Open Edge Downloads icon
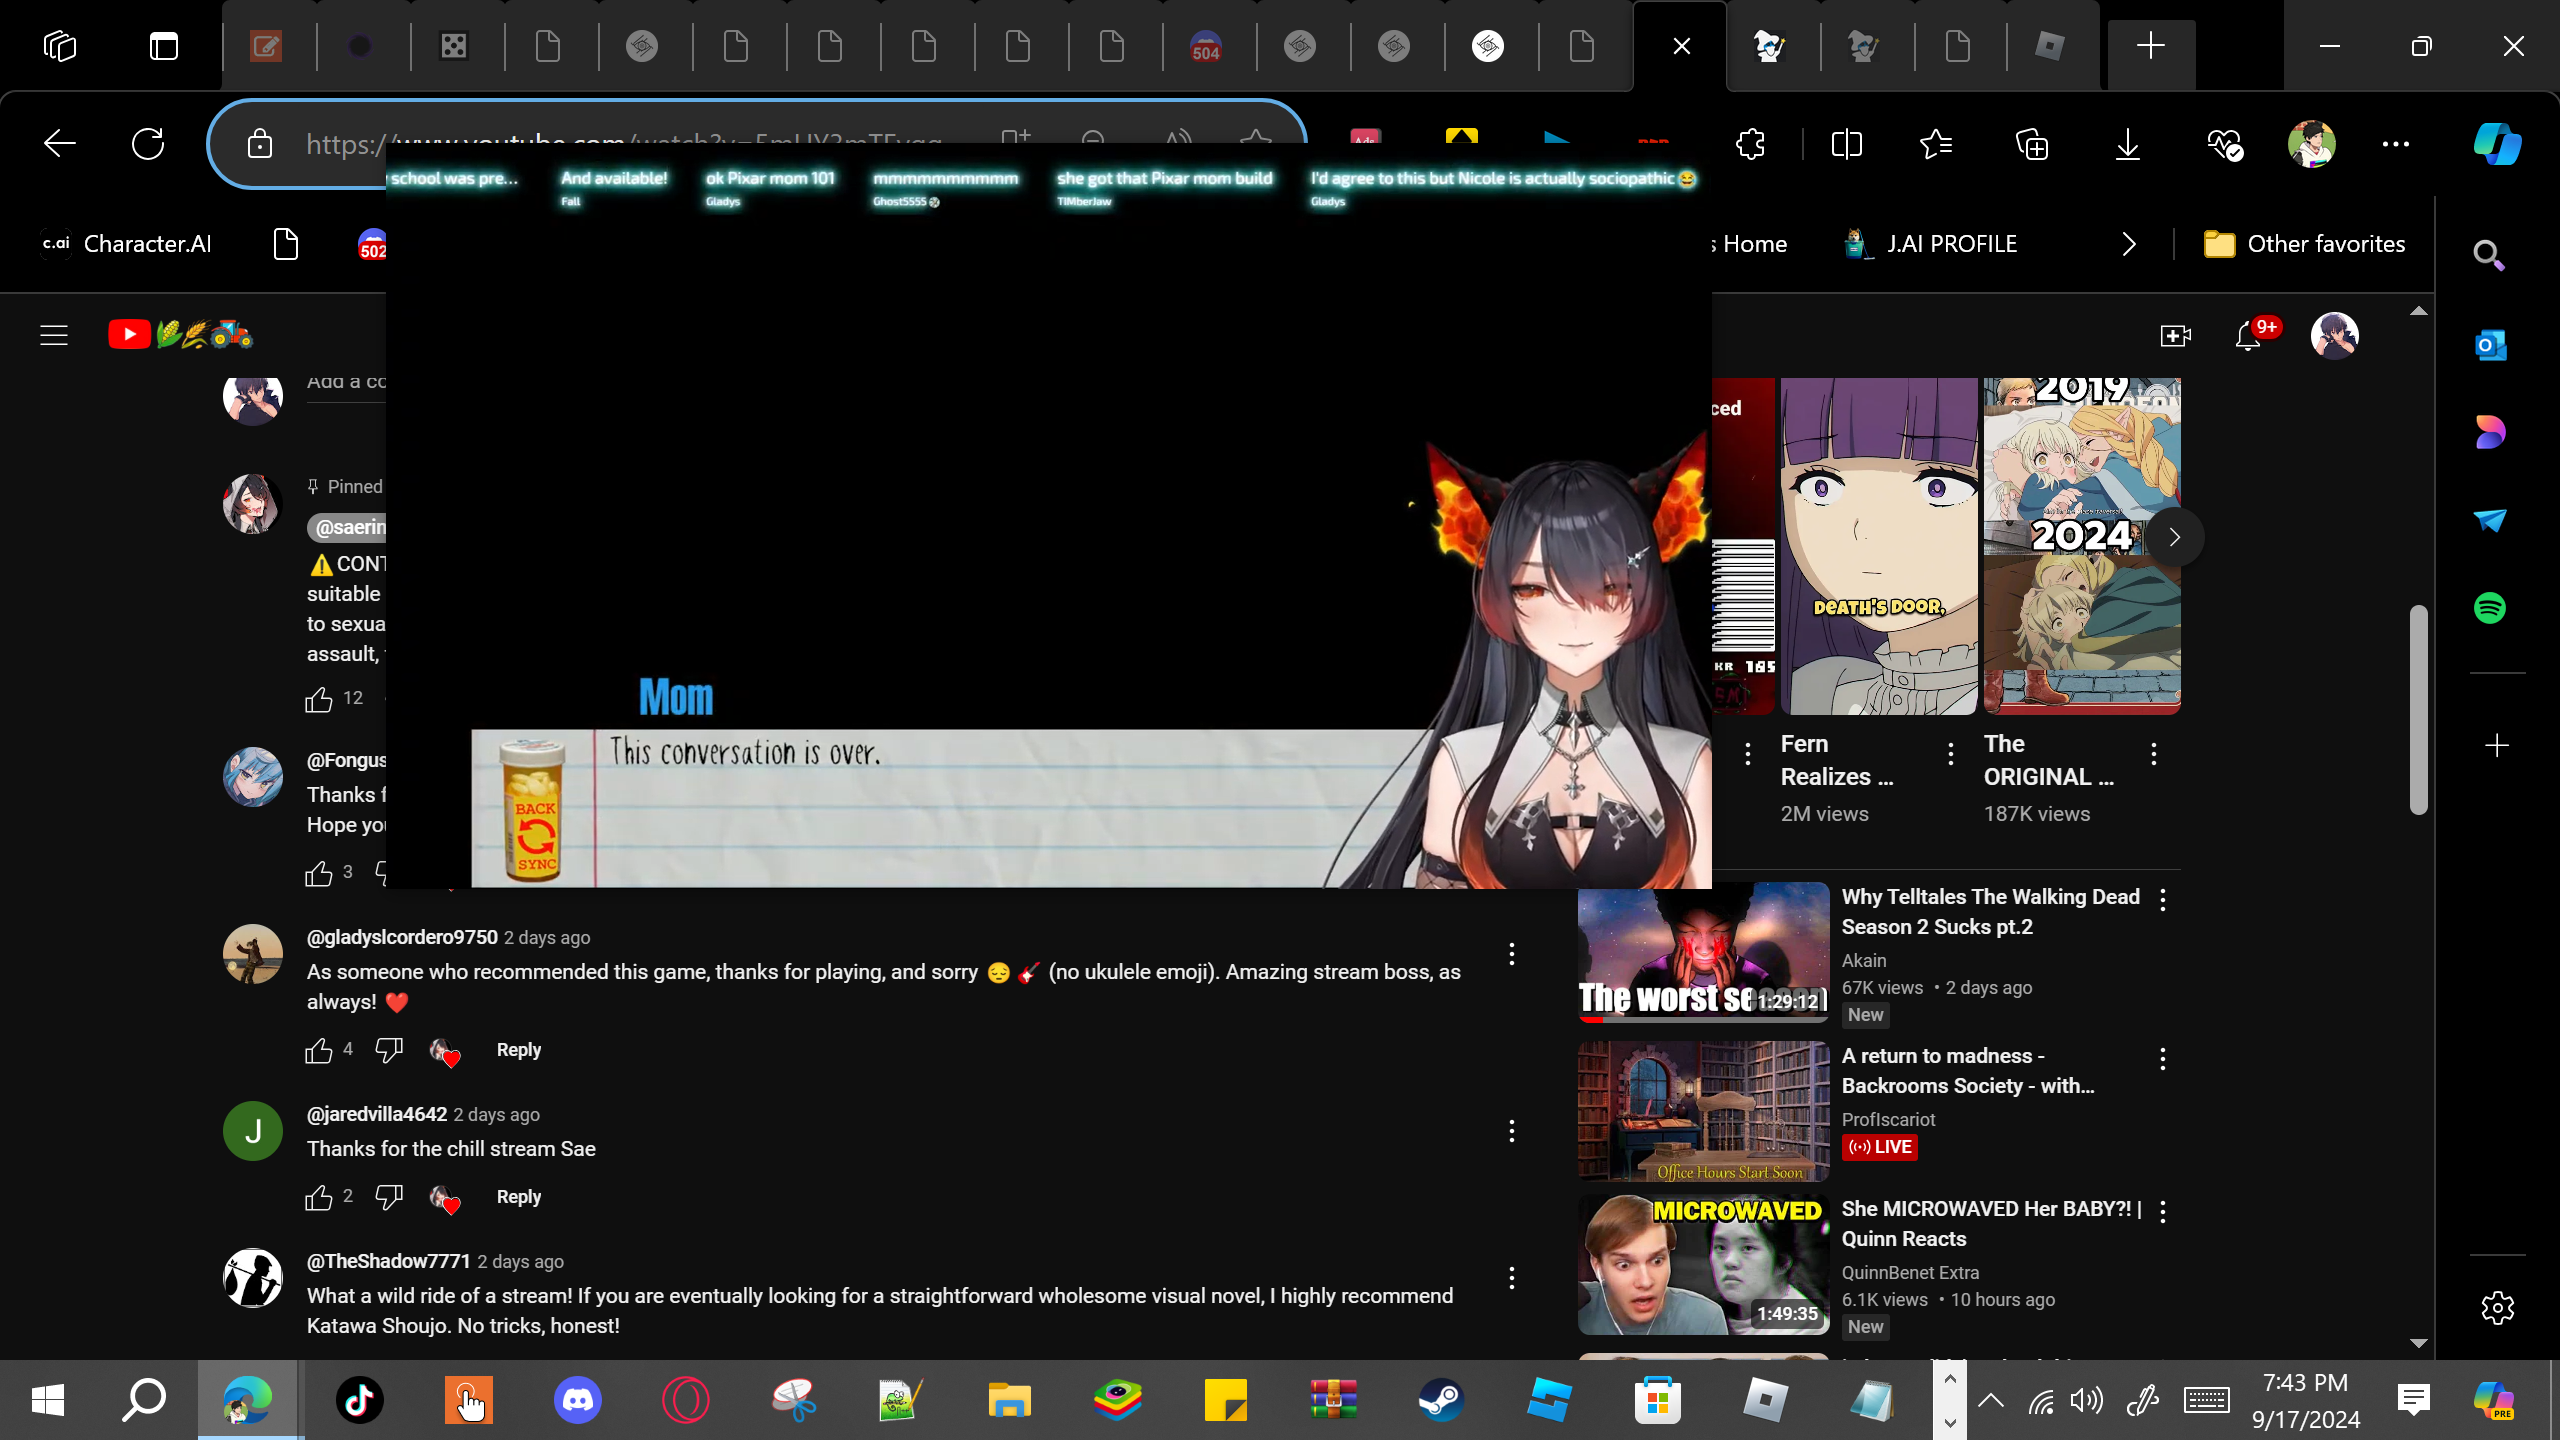 tap(2128, 145)
